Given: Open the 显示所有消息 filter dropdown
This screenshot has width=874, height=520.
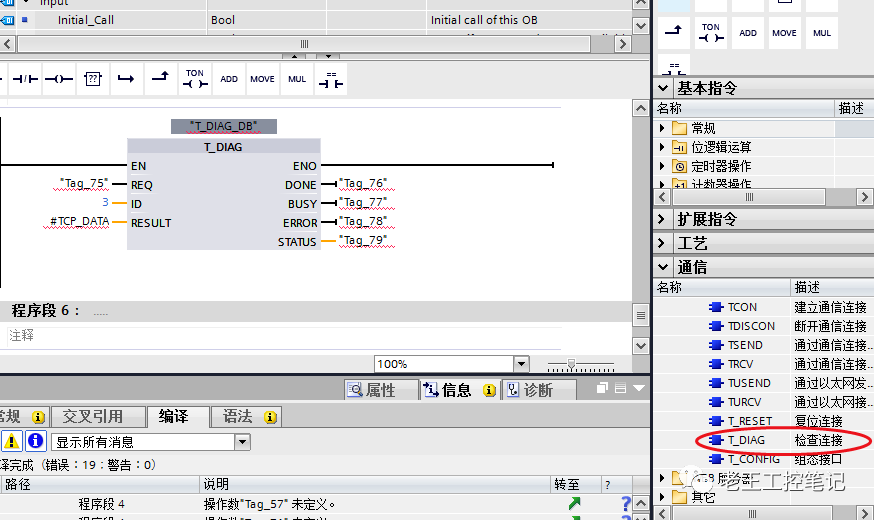Looking at the screenshot, I should tap(242, 442).
